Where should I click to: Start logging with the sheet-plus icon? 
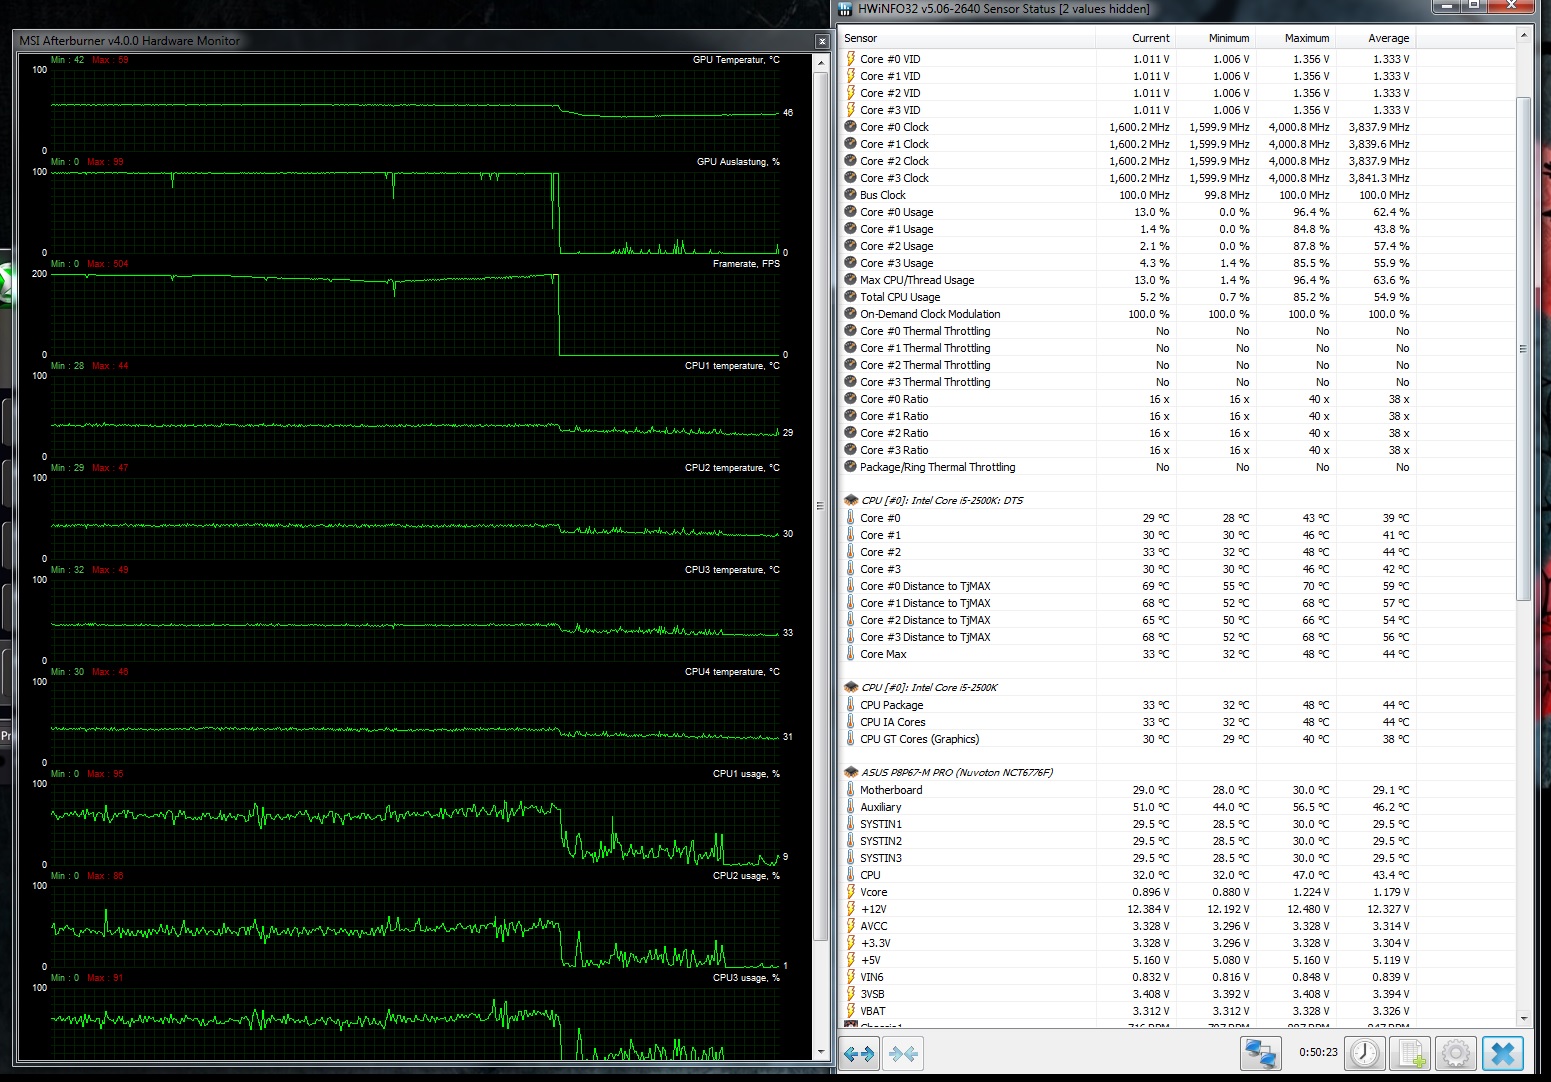pyautogui.click(x=1411, y=1053)
